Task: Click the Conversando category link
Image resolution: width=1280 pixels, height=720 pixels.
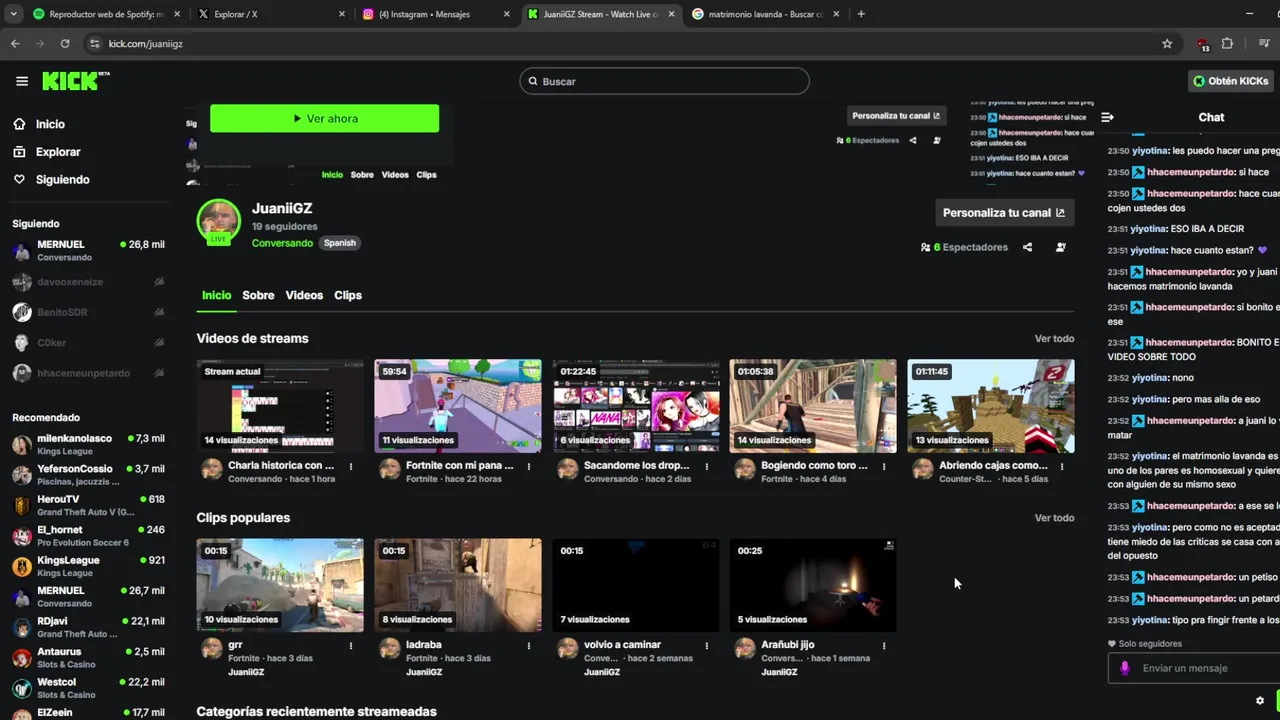Action: (x=282, y=243)
